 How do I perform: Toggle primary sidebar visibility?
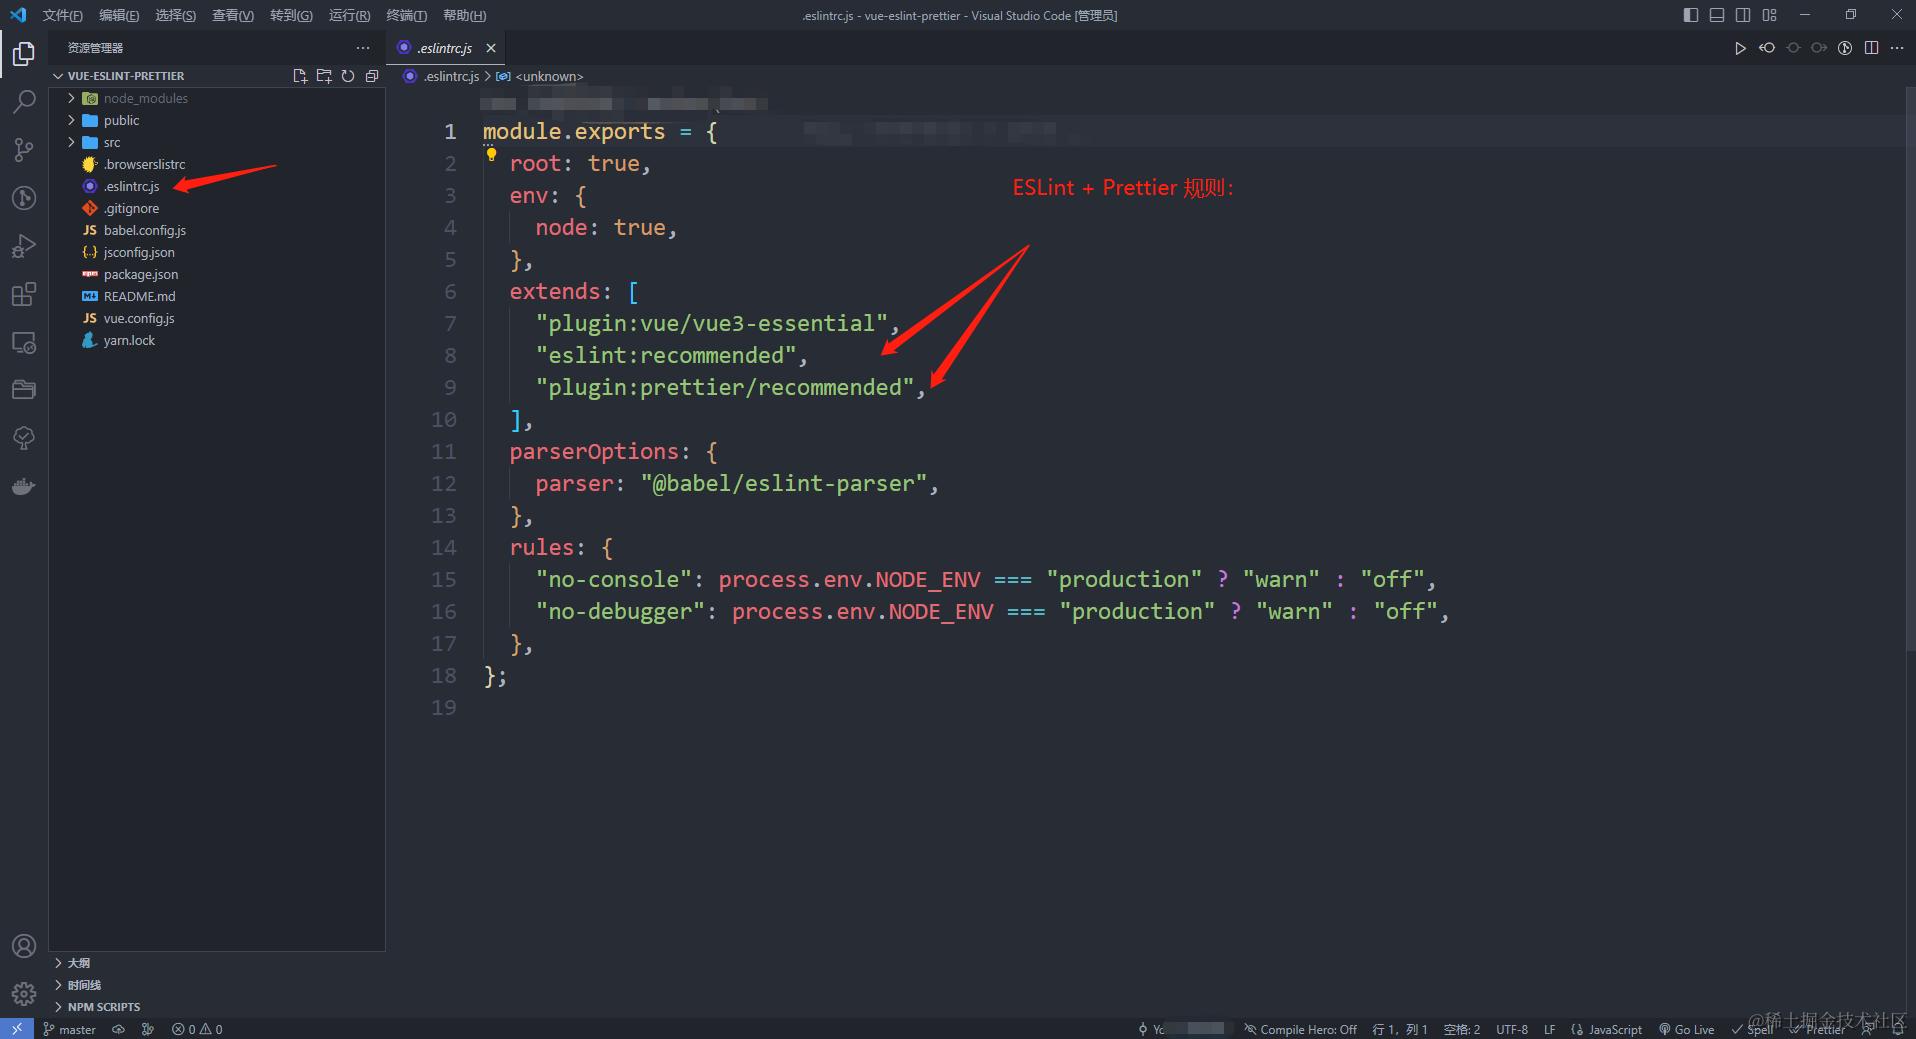1691,15
